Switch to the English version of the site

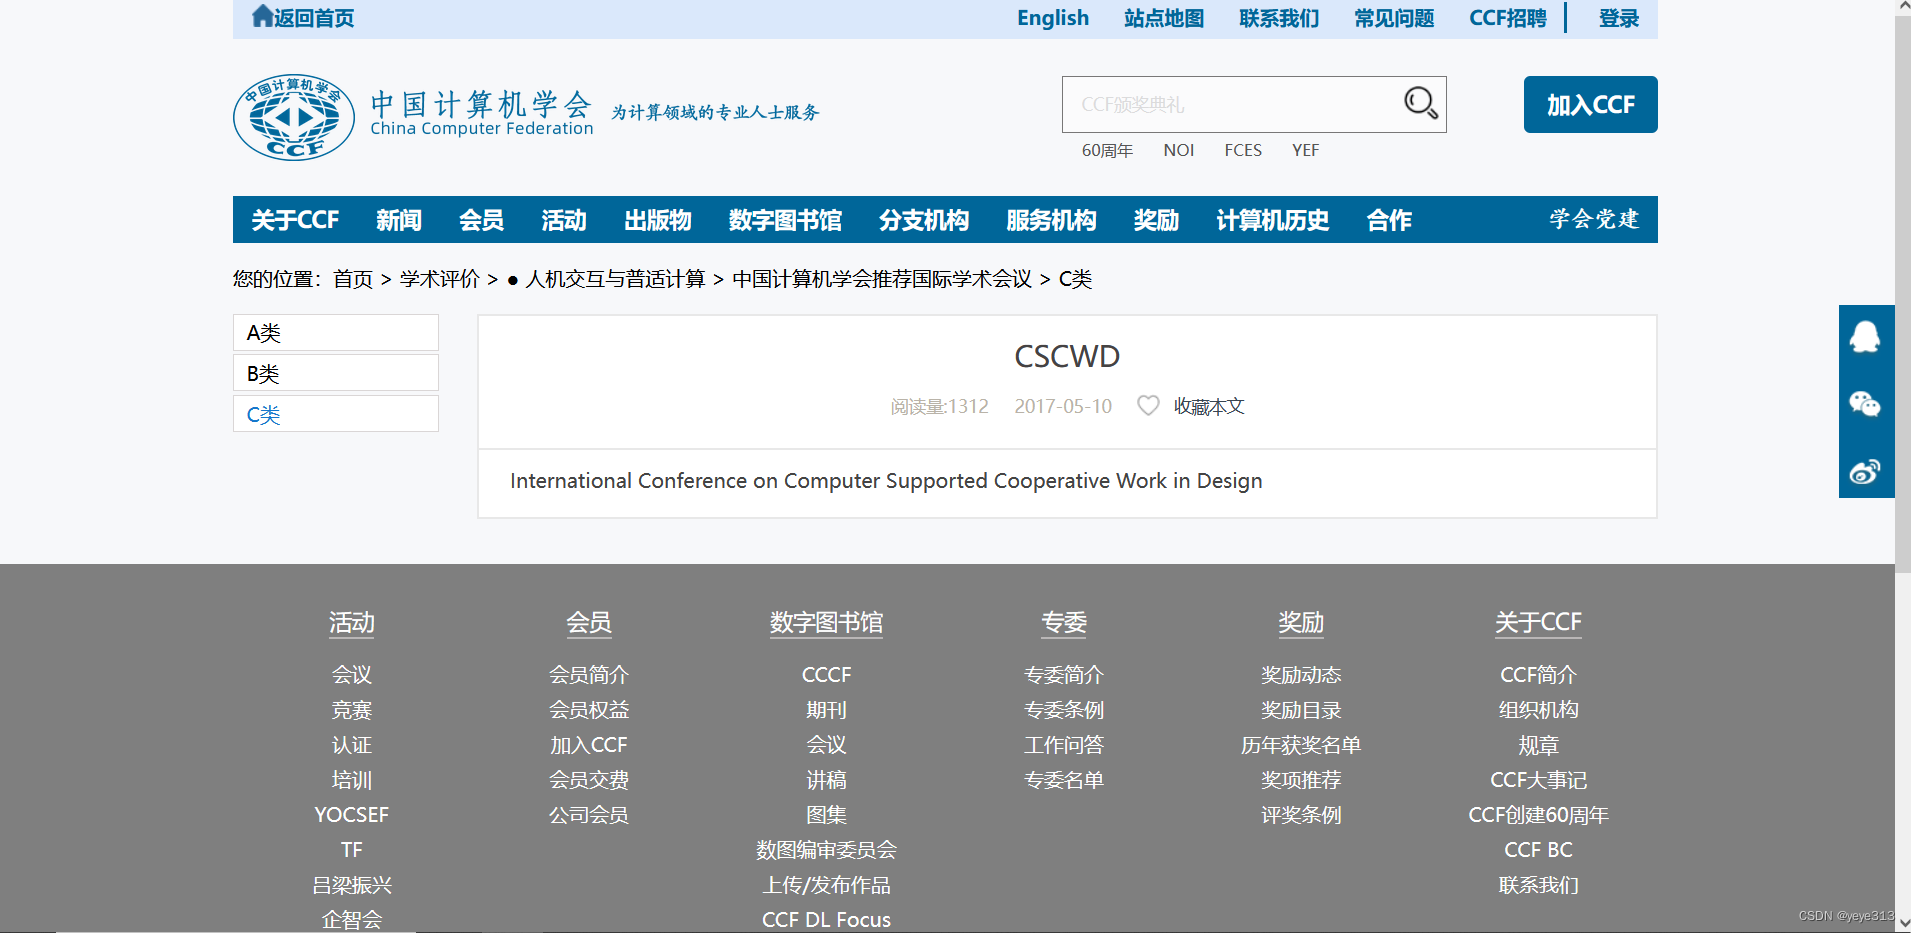click(x=1052, y=17)
